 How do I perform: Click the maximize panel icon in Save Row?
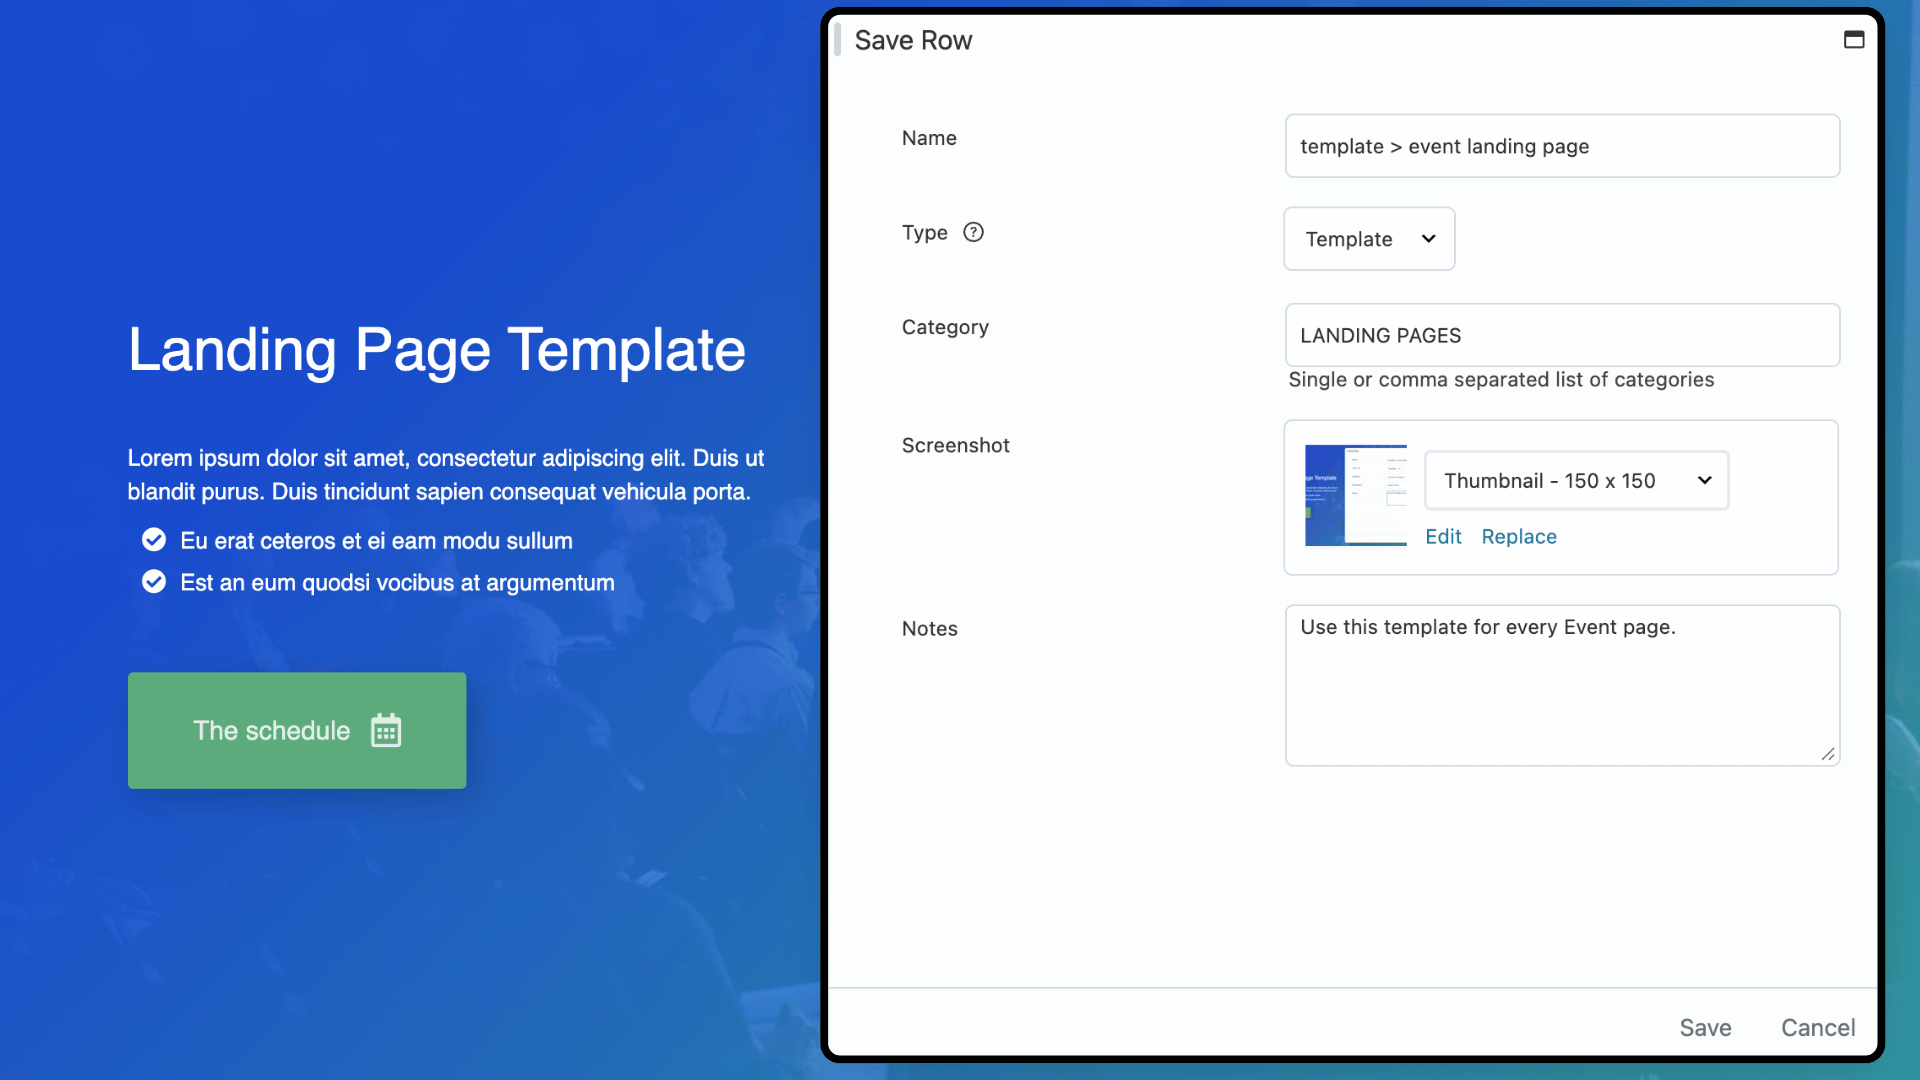[x=1854, y=40]
